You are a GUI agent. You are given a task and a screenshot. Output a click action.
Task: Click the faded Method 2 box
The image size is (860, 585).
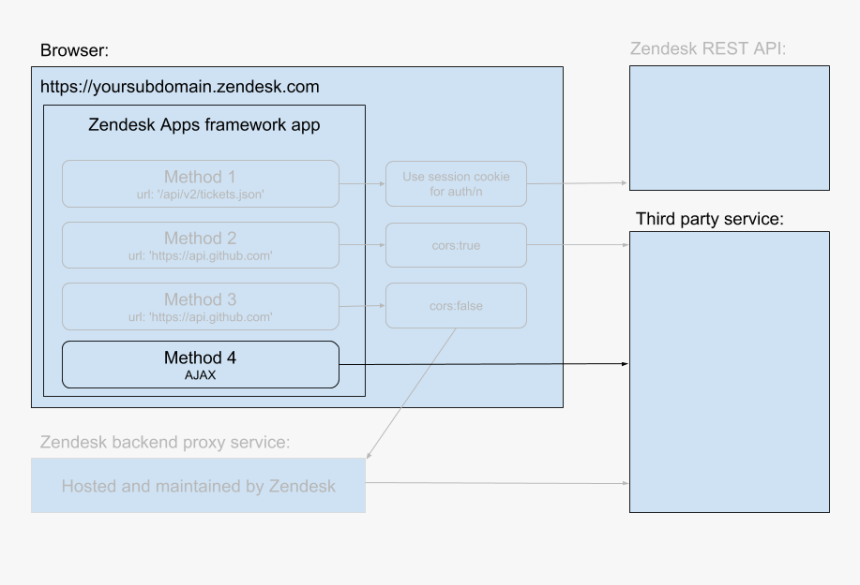pyautogui.click(x=201, y=245)
